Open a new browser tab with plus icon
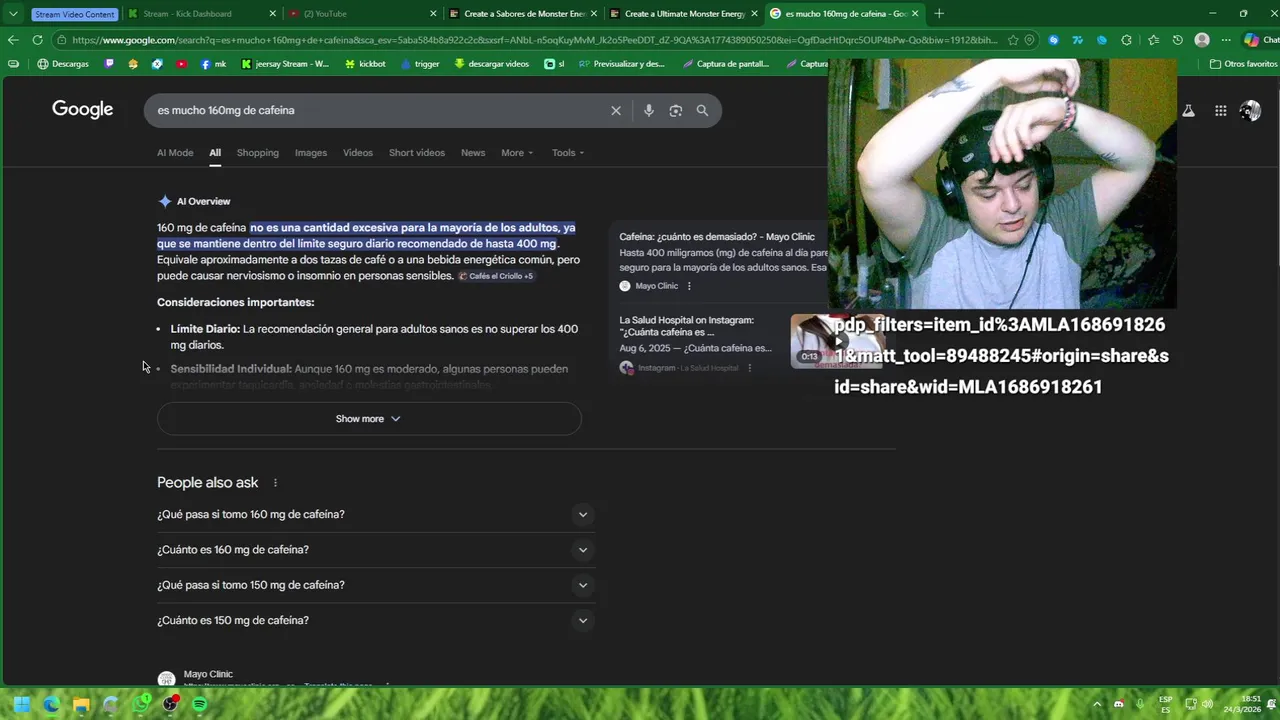The width and height of the screenshot is (1280, 720). point(938,14)
